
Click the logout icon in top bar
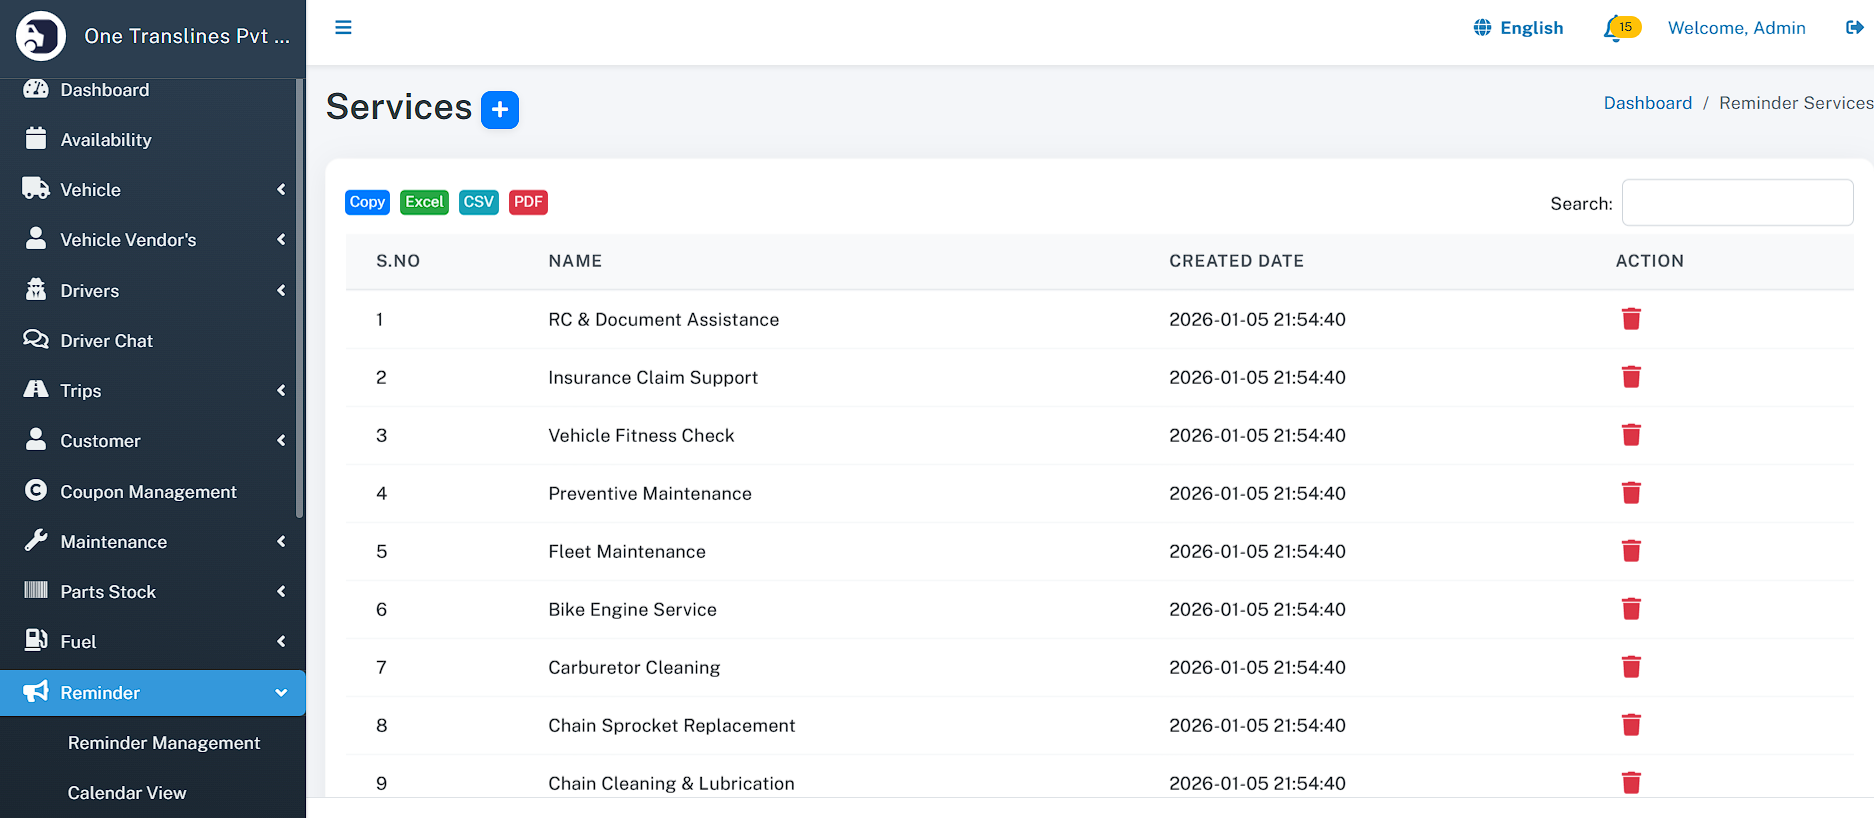(1853, 28)
